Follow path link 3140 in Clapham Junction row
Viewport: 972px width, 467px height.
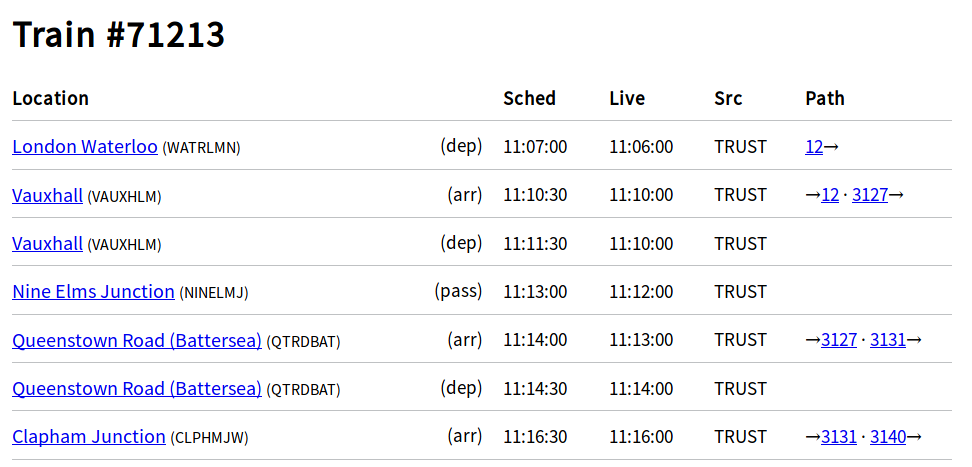(888, 437)
